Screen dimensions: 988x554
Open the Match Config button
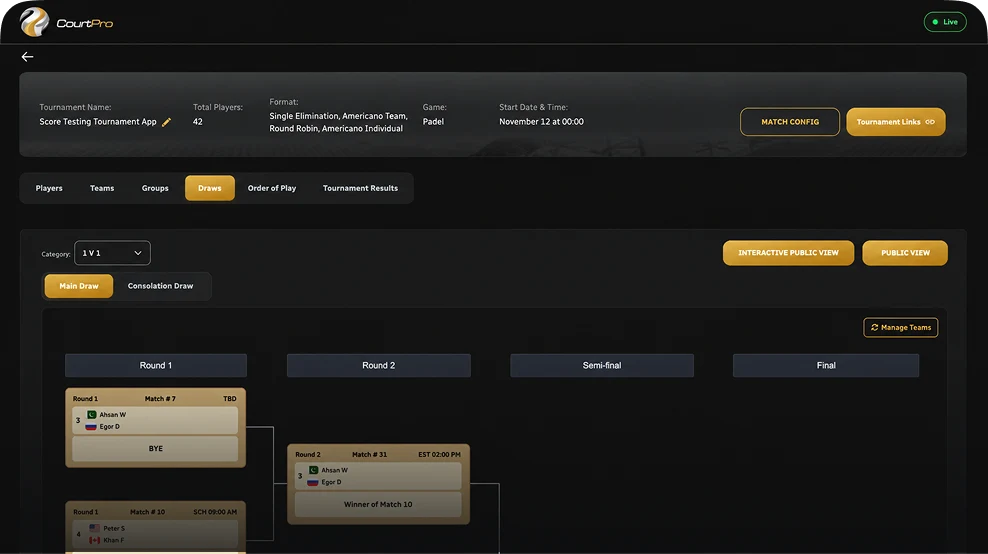790,122
